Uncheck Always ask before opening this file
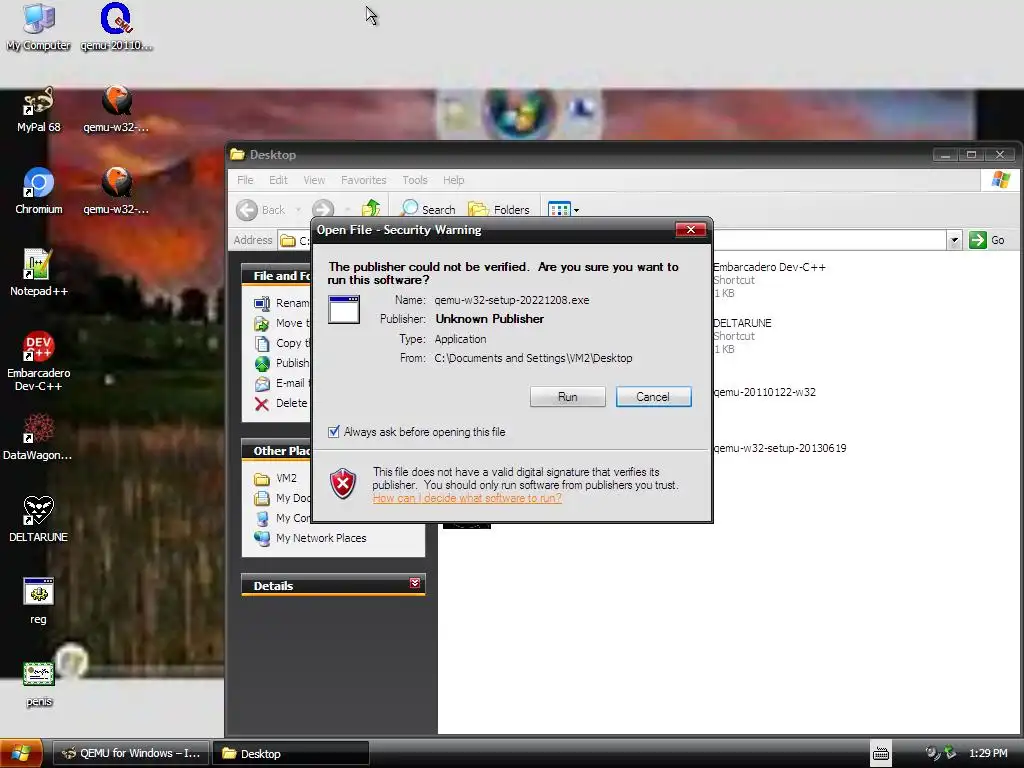Image resolution: width=1024 pixels, height=768 pixels. click(x=334, y=432)
